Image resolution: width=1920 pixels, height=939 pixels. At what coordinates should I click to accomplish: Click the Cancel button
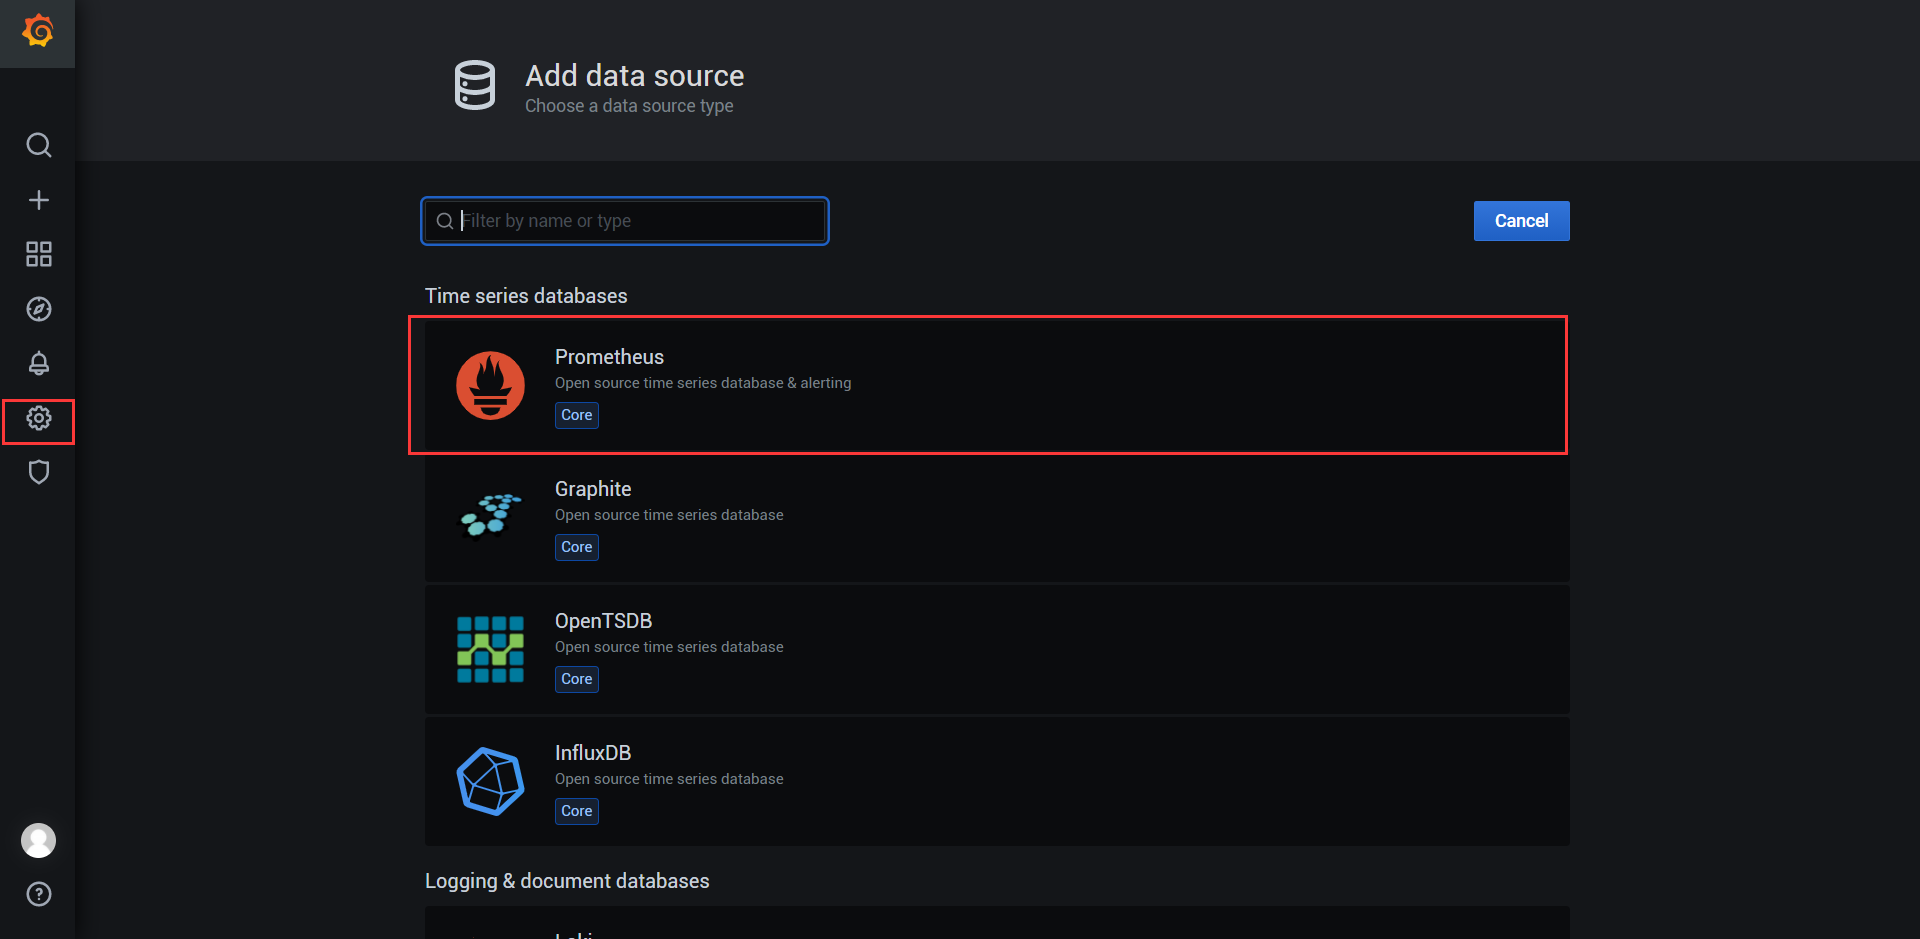1521,221
